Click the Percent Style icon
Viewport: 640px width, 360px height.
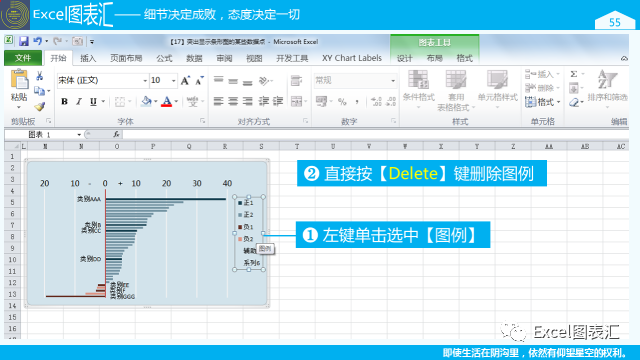click(x=342, y=101)
